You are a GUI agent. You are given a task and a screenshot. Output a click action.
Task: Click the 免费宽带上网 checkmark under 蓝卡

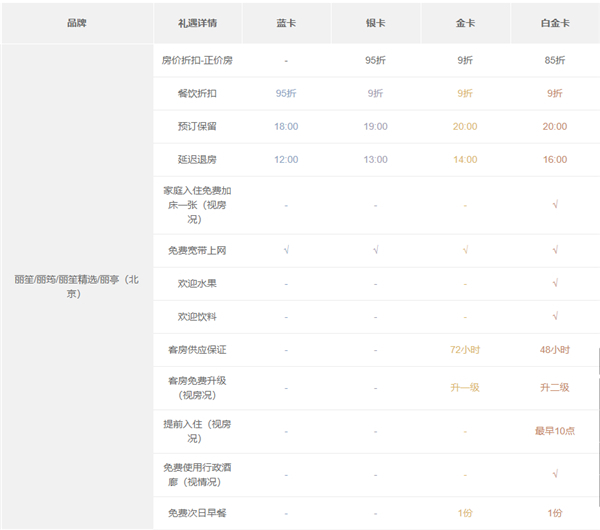coord(285,250)
